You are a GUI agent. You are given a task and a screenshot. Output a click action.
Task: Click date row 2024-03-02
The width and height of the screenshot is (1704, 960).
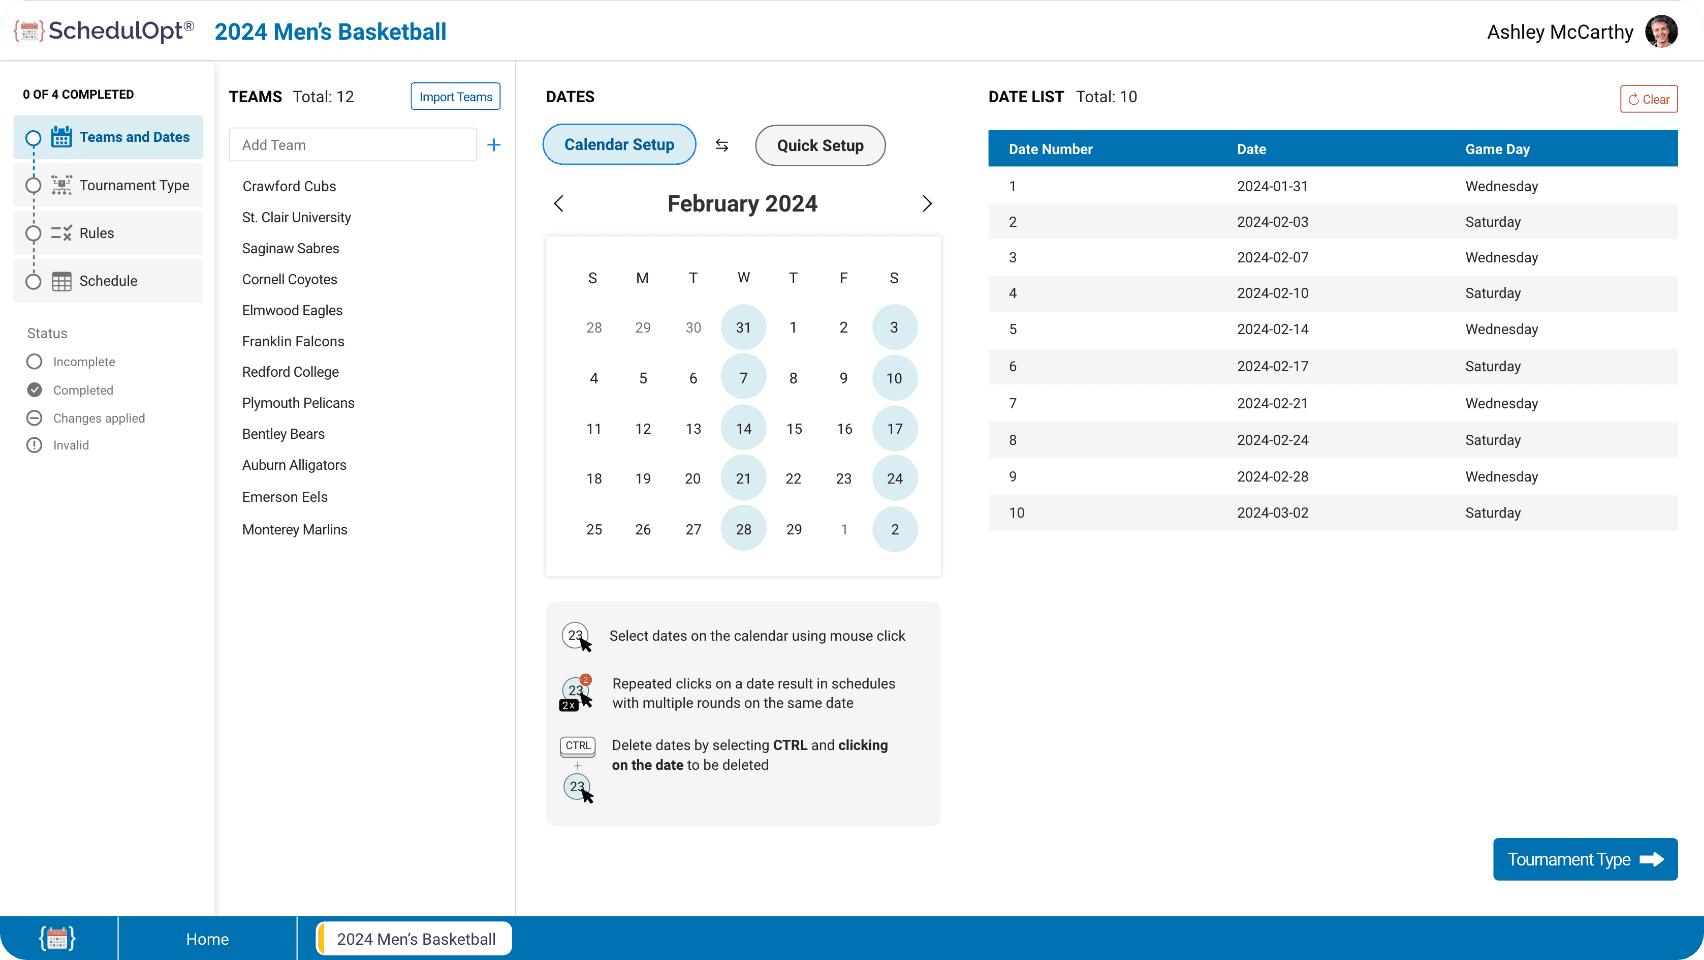click(x=1333, y=513)
